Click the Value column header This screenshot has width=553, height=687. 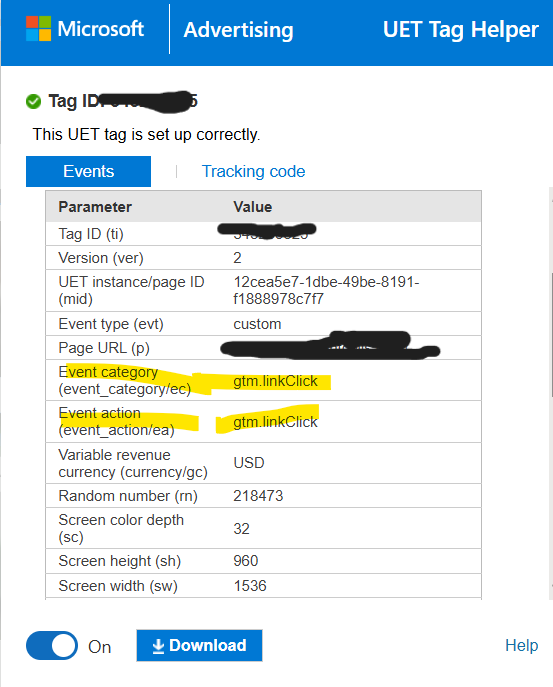pyautogui.click(x=252, y=207)
